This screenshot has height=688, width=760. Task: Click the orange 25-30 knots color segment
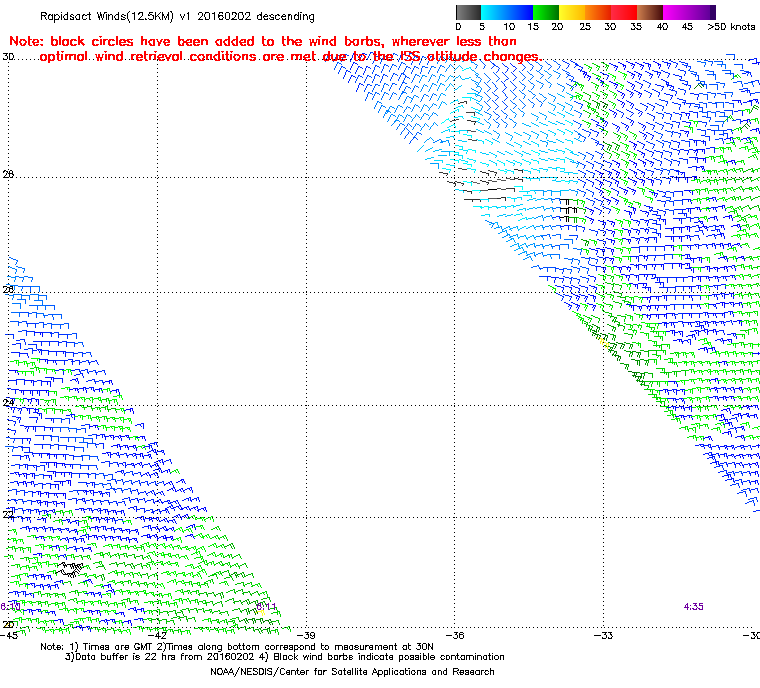pos(598,12)
